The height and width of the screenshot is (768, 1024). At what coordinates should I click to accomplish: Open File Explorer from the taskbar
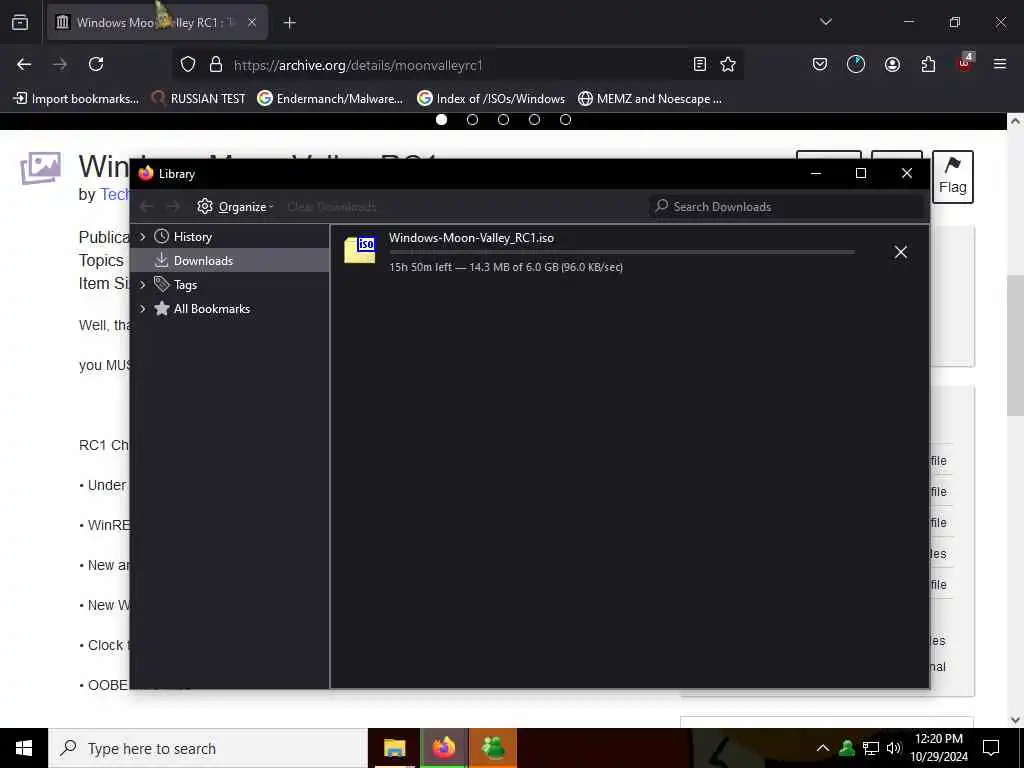(394, 748)
